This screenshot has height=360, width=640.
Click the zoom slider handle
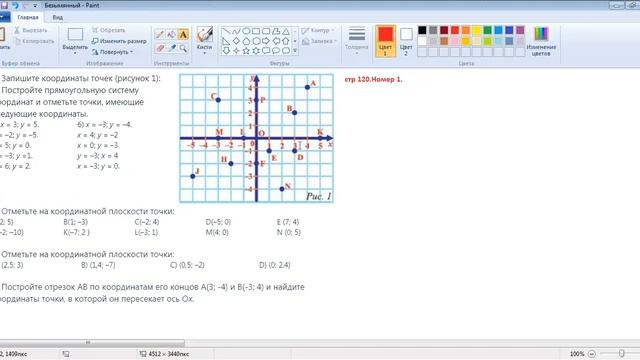(622, 353)
